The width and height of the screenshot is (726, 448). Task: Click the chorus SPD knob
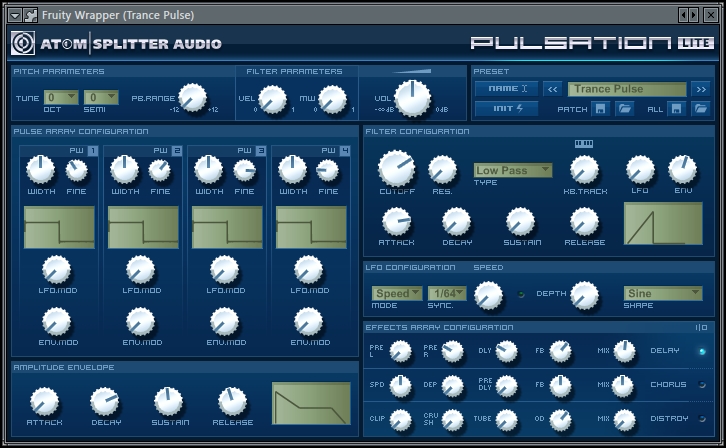(401, 386)
